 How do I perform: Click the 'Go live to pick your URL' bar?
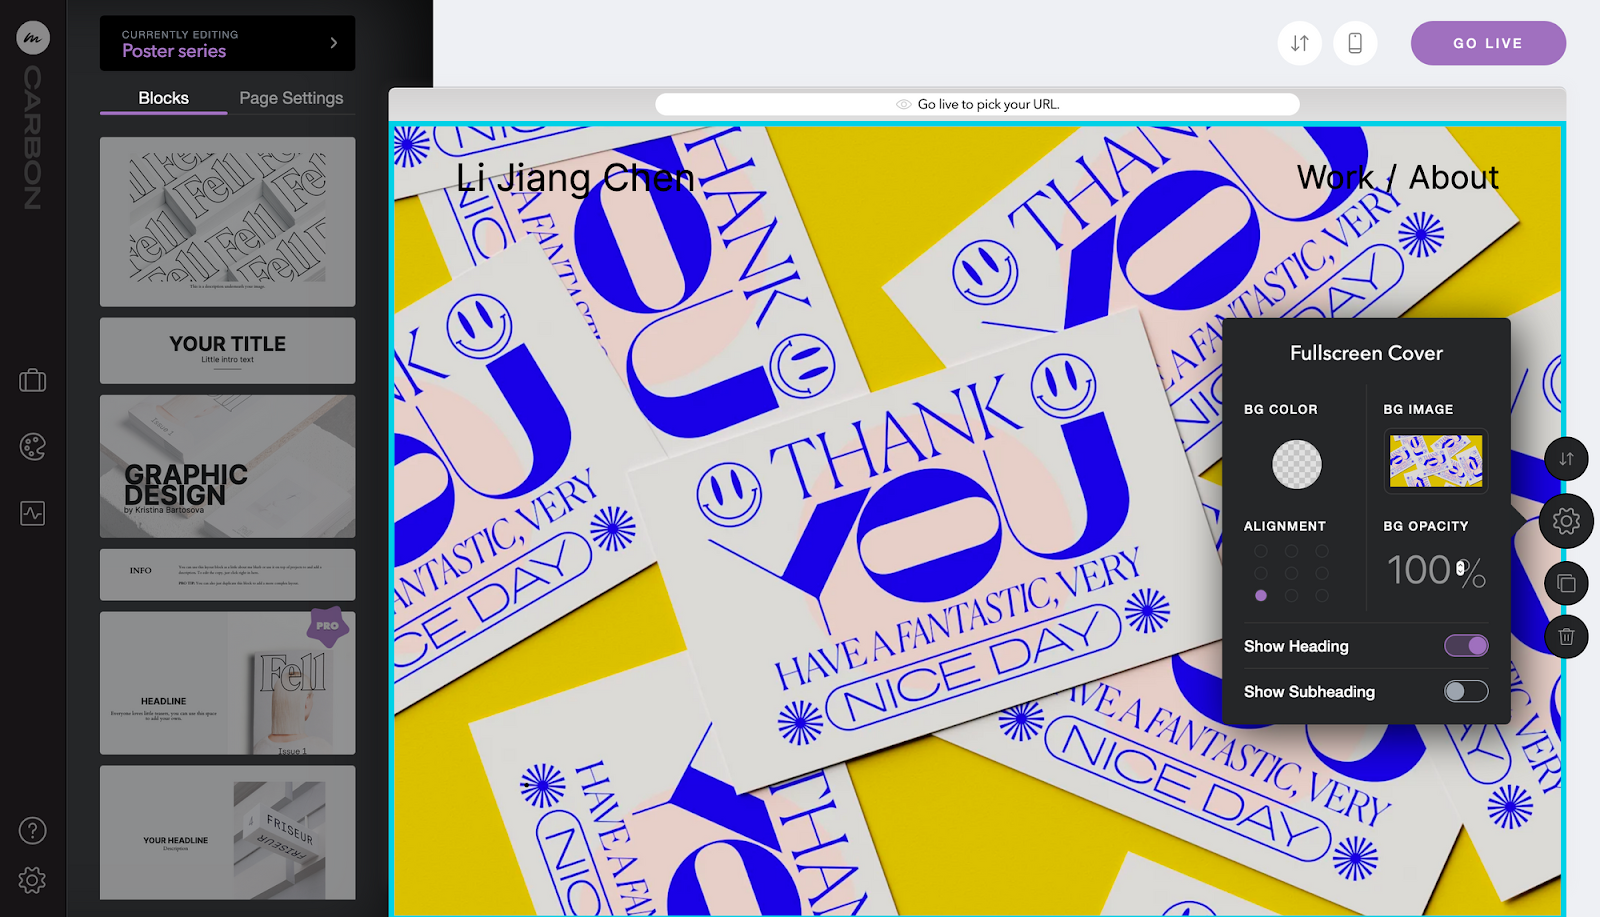pyautogui.click(x=977, y=104)
